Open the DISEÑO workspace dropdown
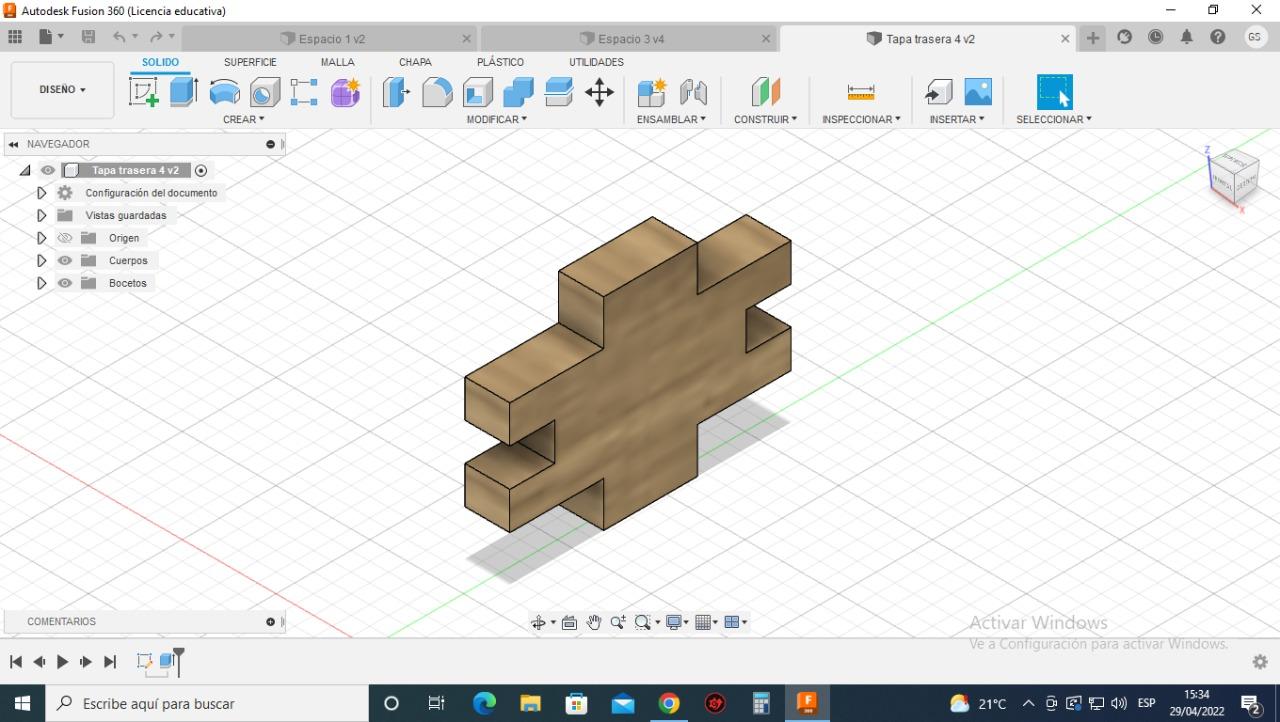The image size is (1280, 722). click(62, 90)
